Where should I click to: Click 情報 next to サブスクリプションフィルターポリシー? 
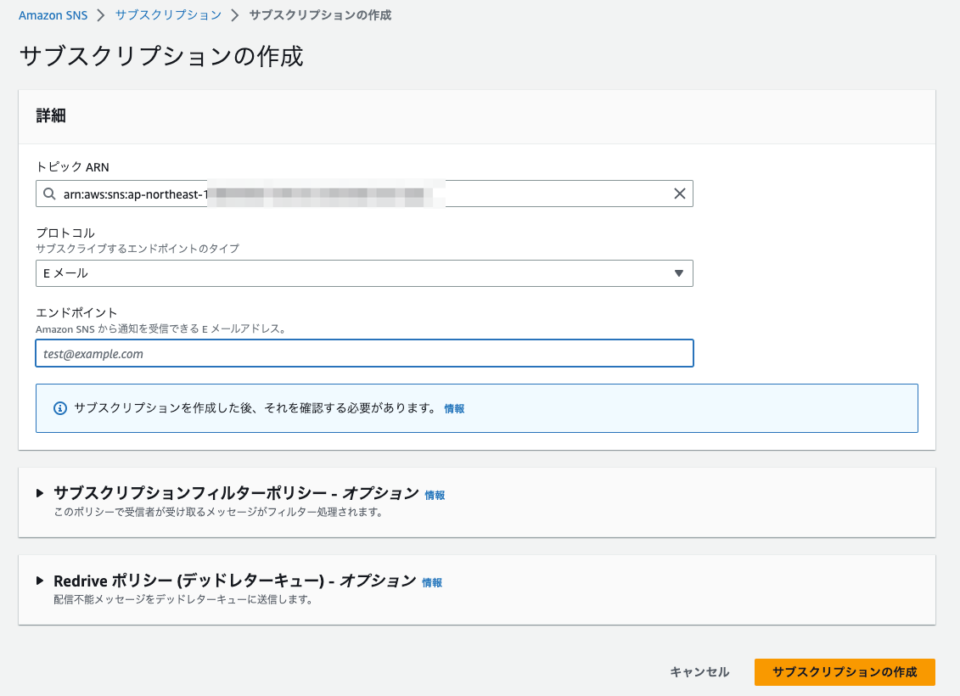pos(435,493)
